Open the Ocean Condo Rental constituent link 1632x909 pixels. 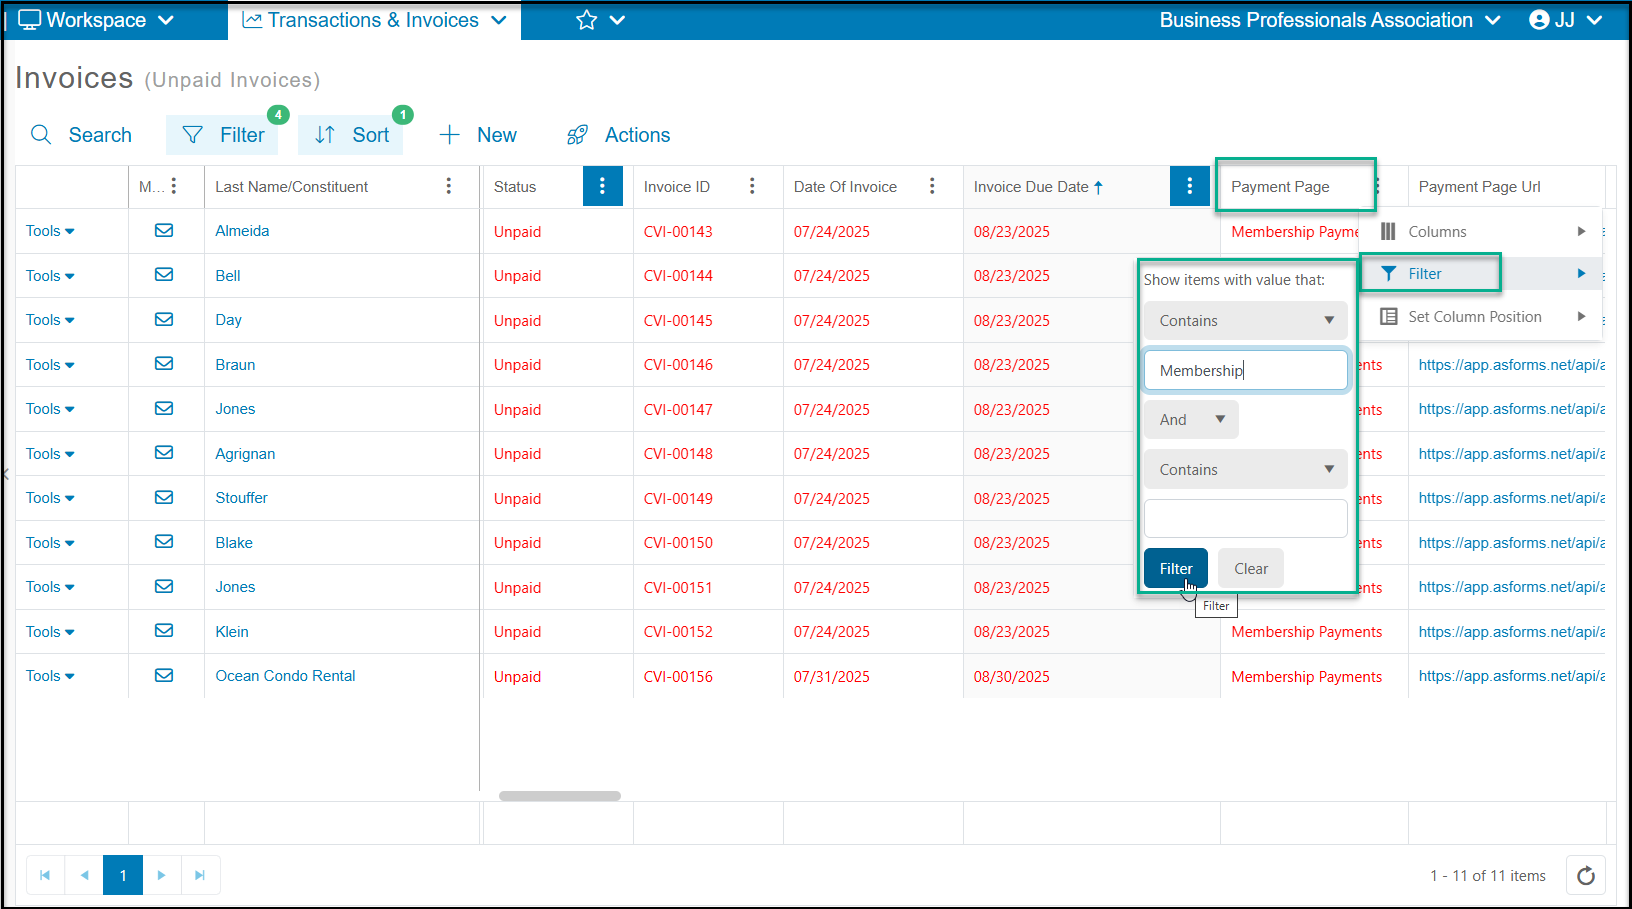pyautogui.click(x=285, y=676)
